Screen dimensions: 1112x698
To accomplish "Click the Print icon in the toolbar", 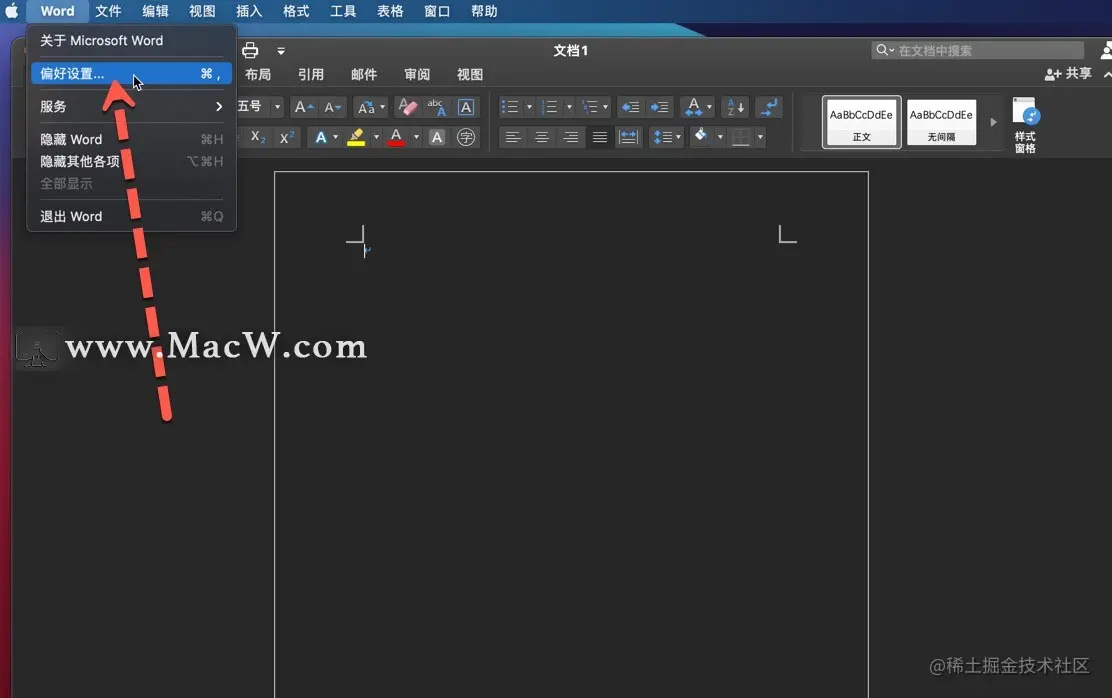I will [250, 50].
